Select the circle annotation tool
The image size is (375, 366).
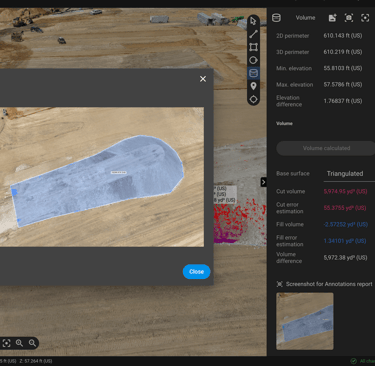tap(253, 60)
